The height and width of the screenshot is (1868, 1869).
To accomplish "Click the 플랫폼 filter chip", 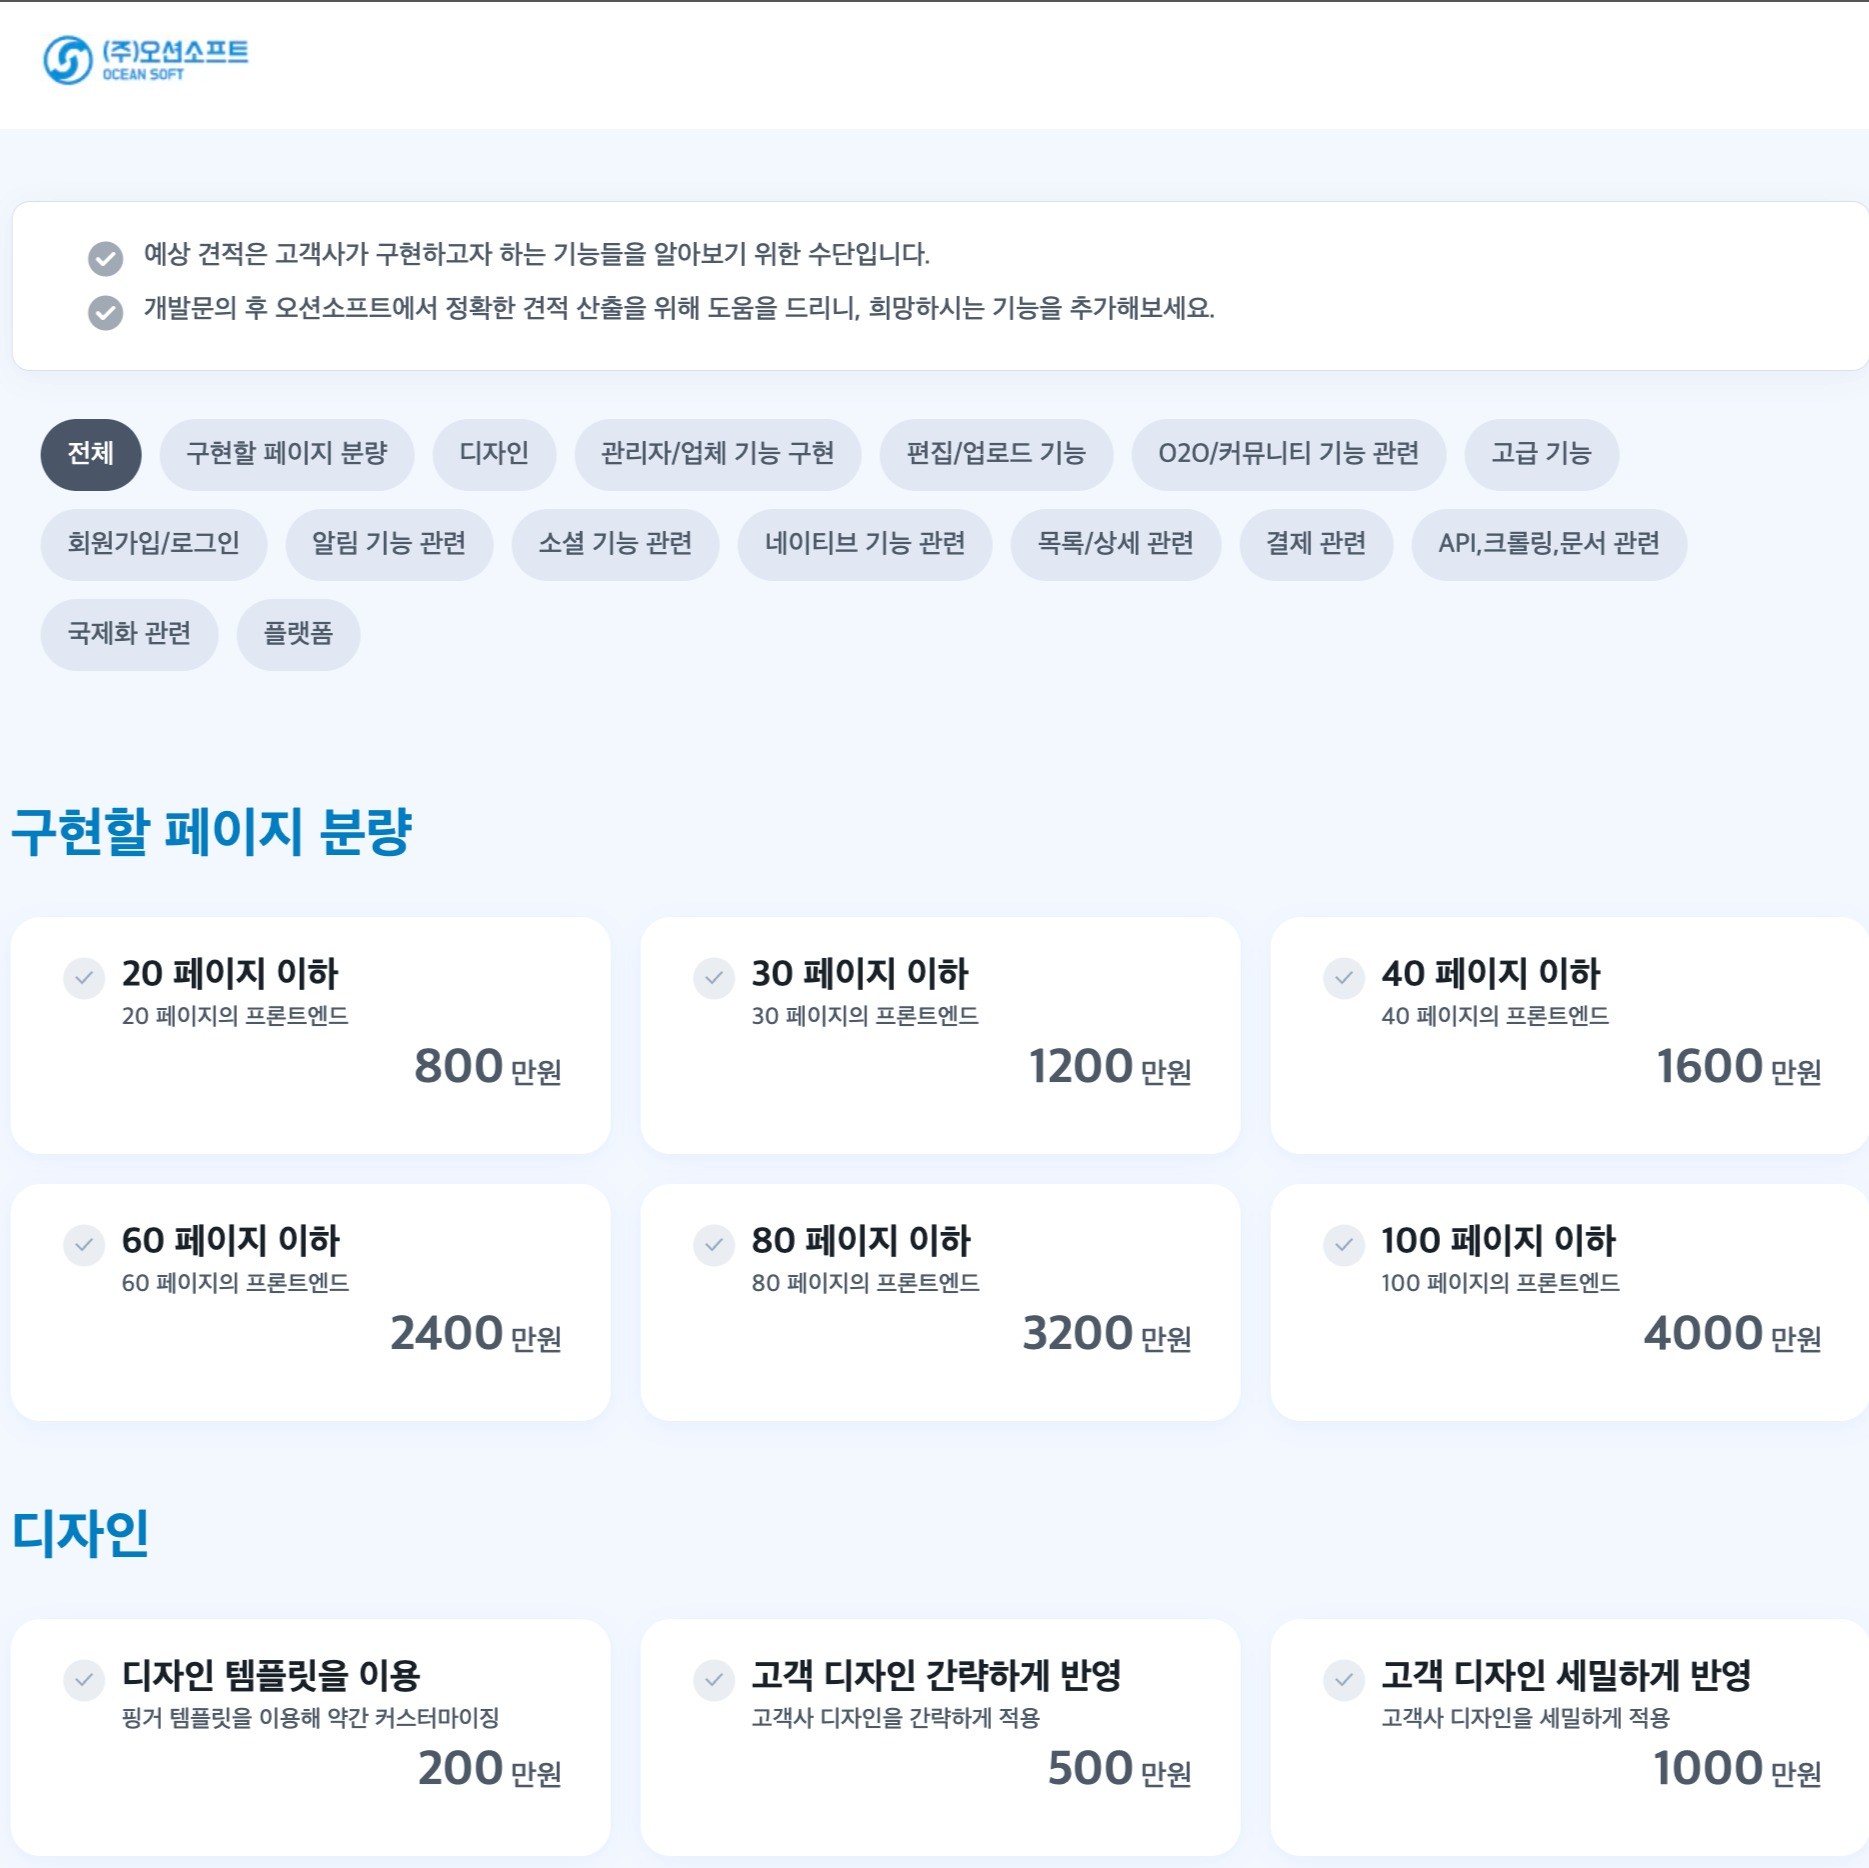I will pos(297,633).
